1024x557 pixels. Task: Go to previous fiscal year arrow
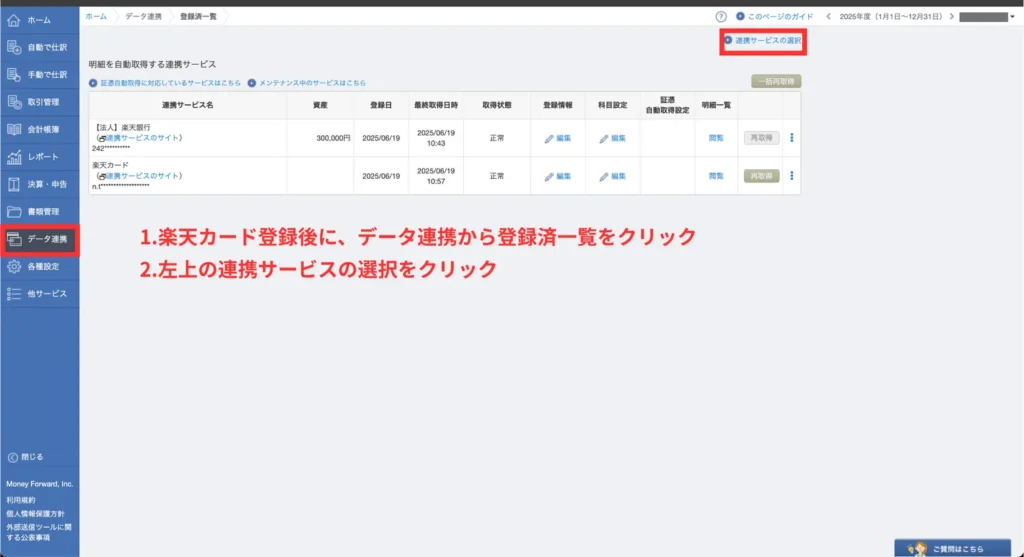828,17
